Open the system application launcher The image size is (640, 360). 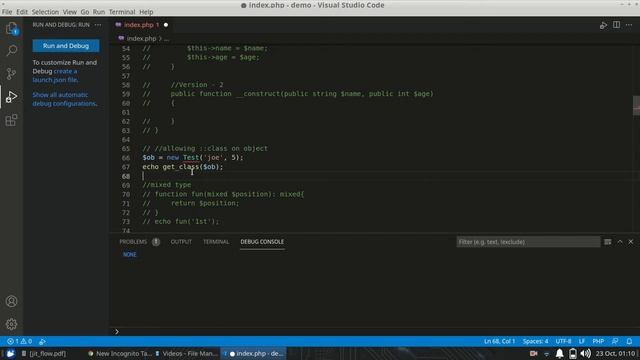click(x=10, y=354)
